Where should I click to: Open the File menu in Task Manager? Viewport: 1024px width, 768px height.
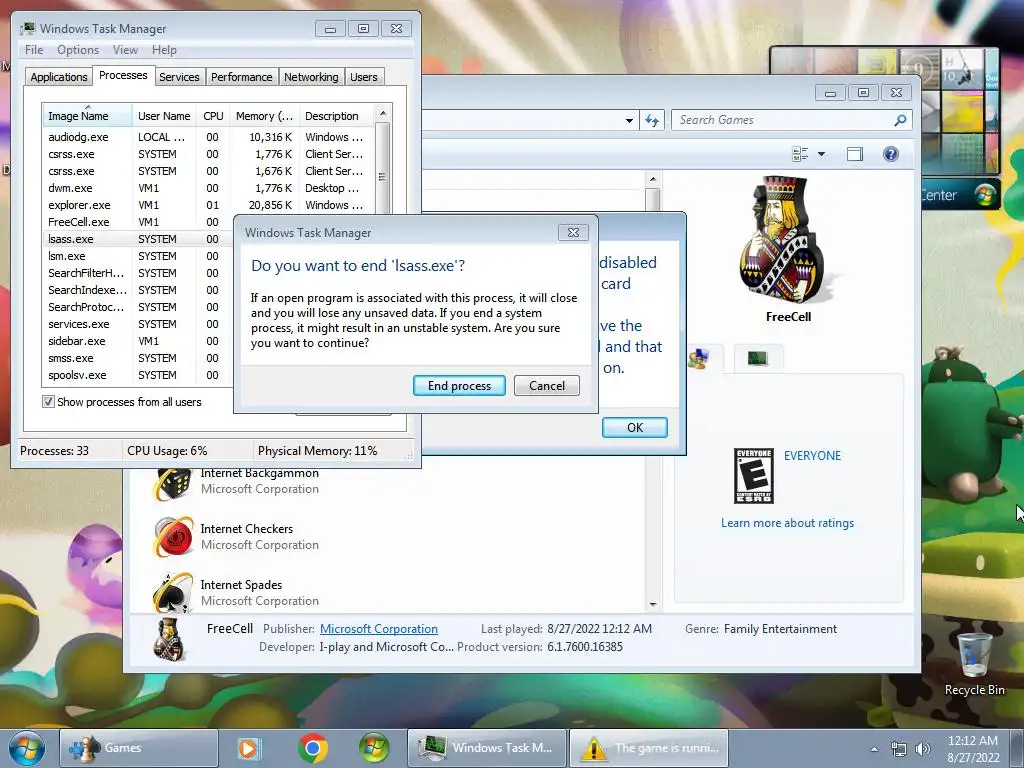point(34,50)
